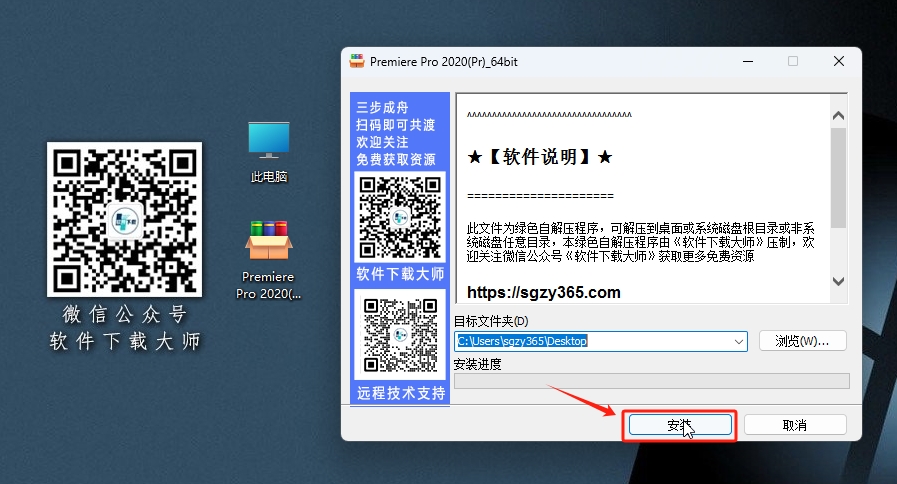
Task: Click the 软件下载大师 label in the blue sidebar
Action: [x=400, y=274]
